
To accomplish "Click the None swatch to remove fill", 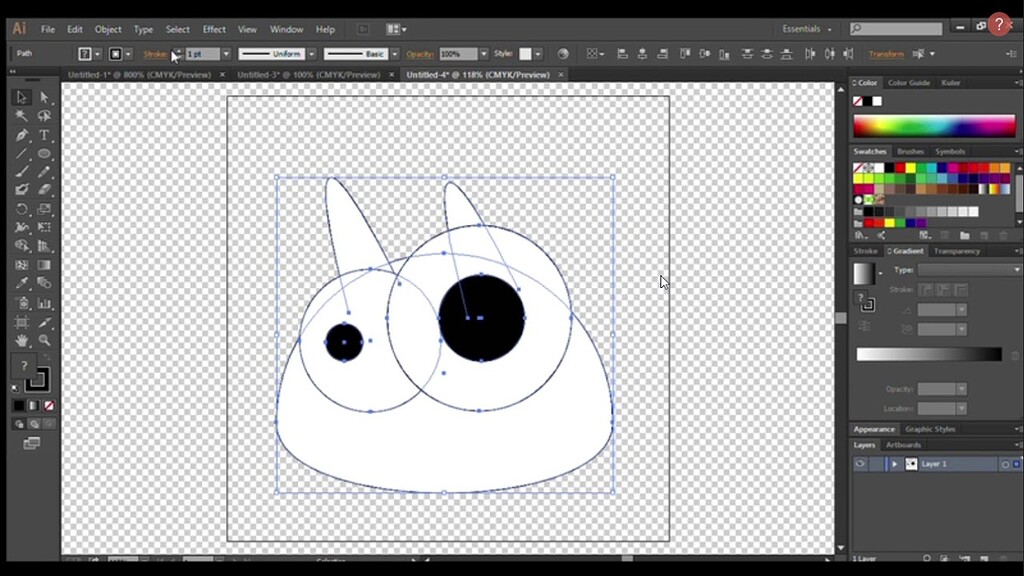I will 858,167.
